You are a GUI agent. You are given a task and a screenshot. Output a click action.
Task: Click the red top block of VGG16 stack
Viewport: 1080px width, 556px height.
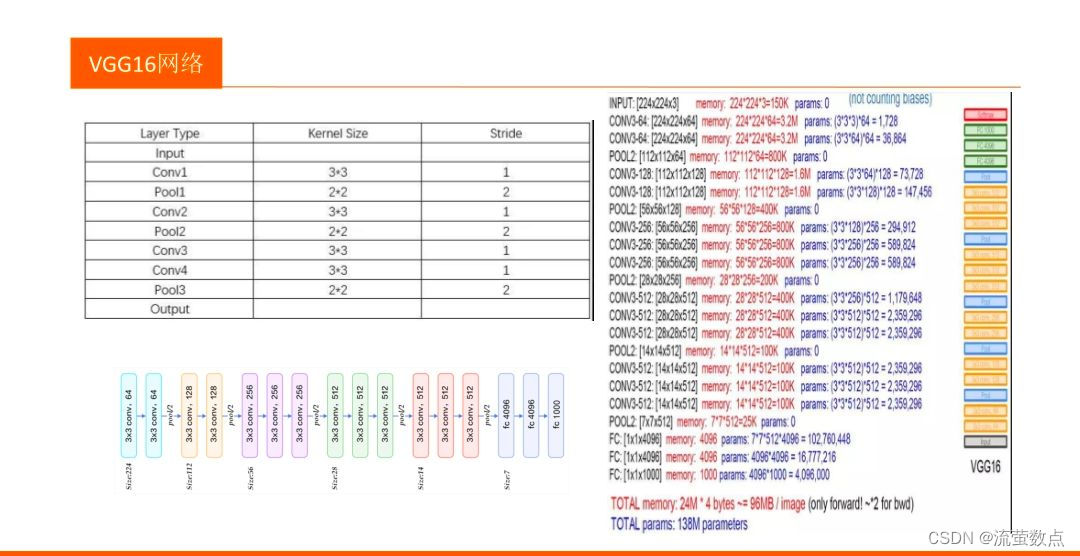pos(985,115)
